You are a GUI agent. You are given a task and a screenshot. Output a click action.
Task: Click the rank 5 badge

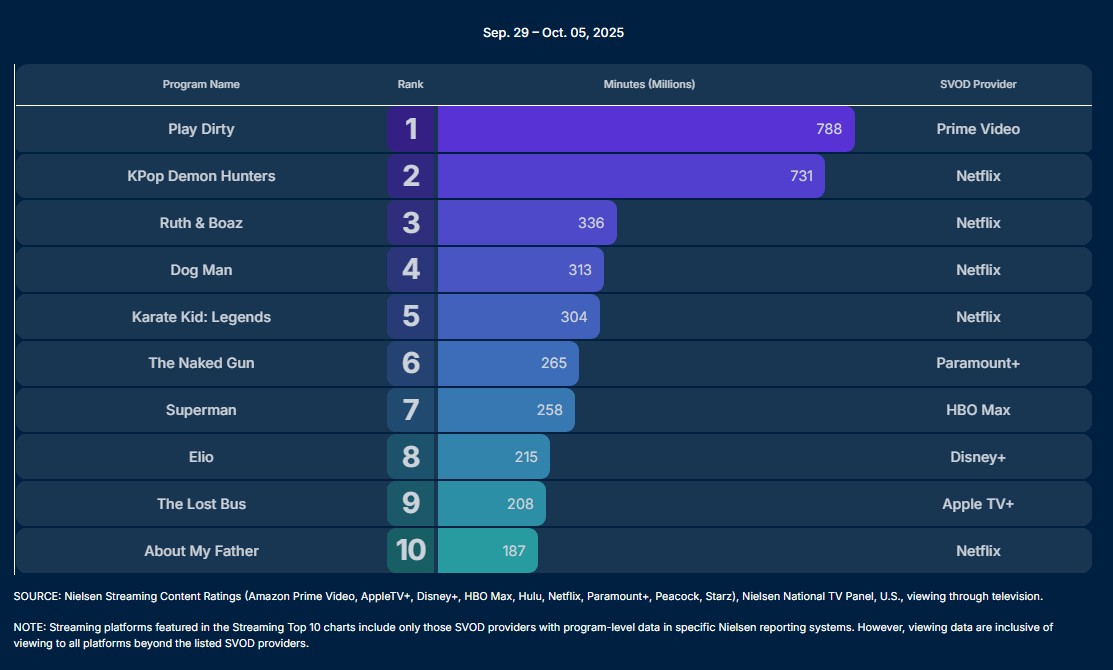(x=411, y=317)
